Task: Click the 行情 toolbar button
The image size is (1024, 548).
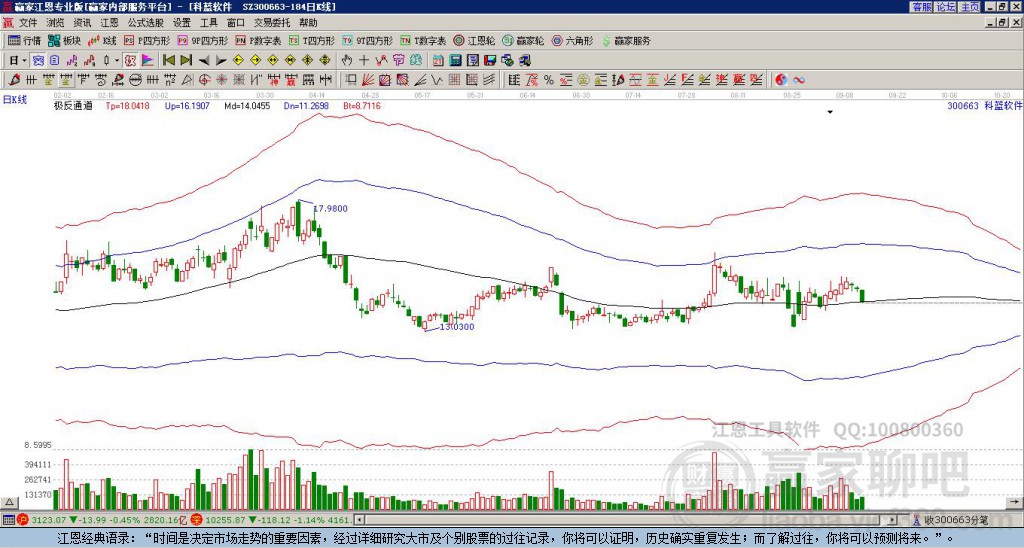Action: [x=24, y=40]
